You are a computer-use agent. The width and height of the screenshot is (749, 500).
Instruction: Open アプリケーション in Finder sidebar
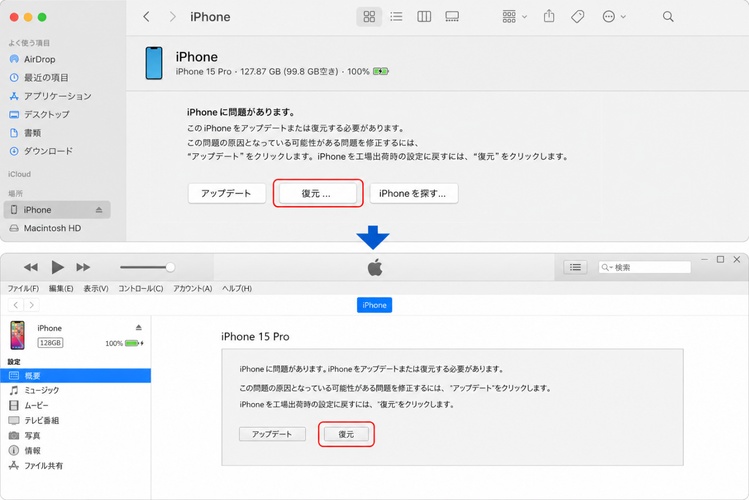coord(51,96)
